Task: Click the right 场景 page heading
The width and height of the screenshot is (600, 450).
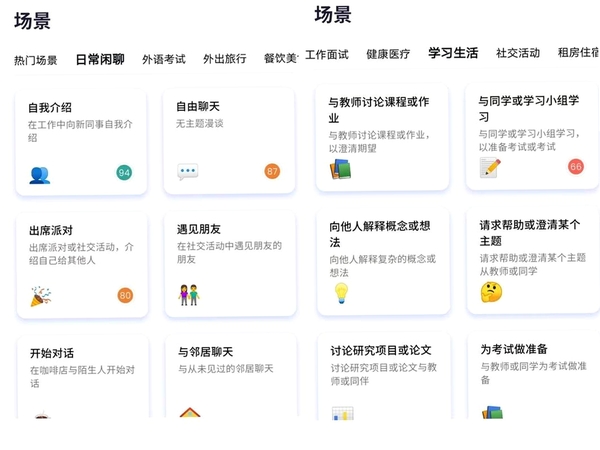Action: tap(333, 15)
